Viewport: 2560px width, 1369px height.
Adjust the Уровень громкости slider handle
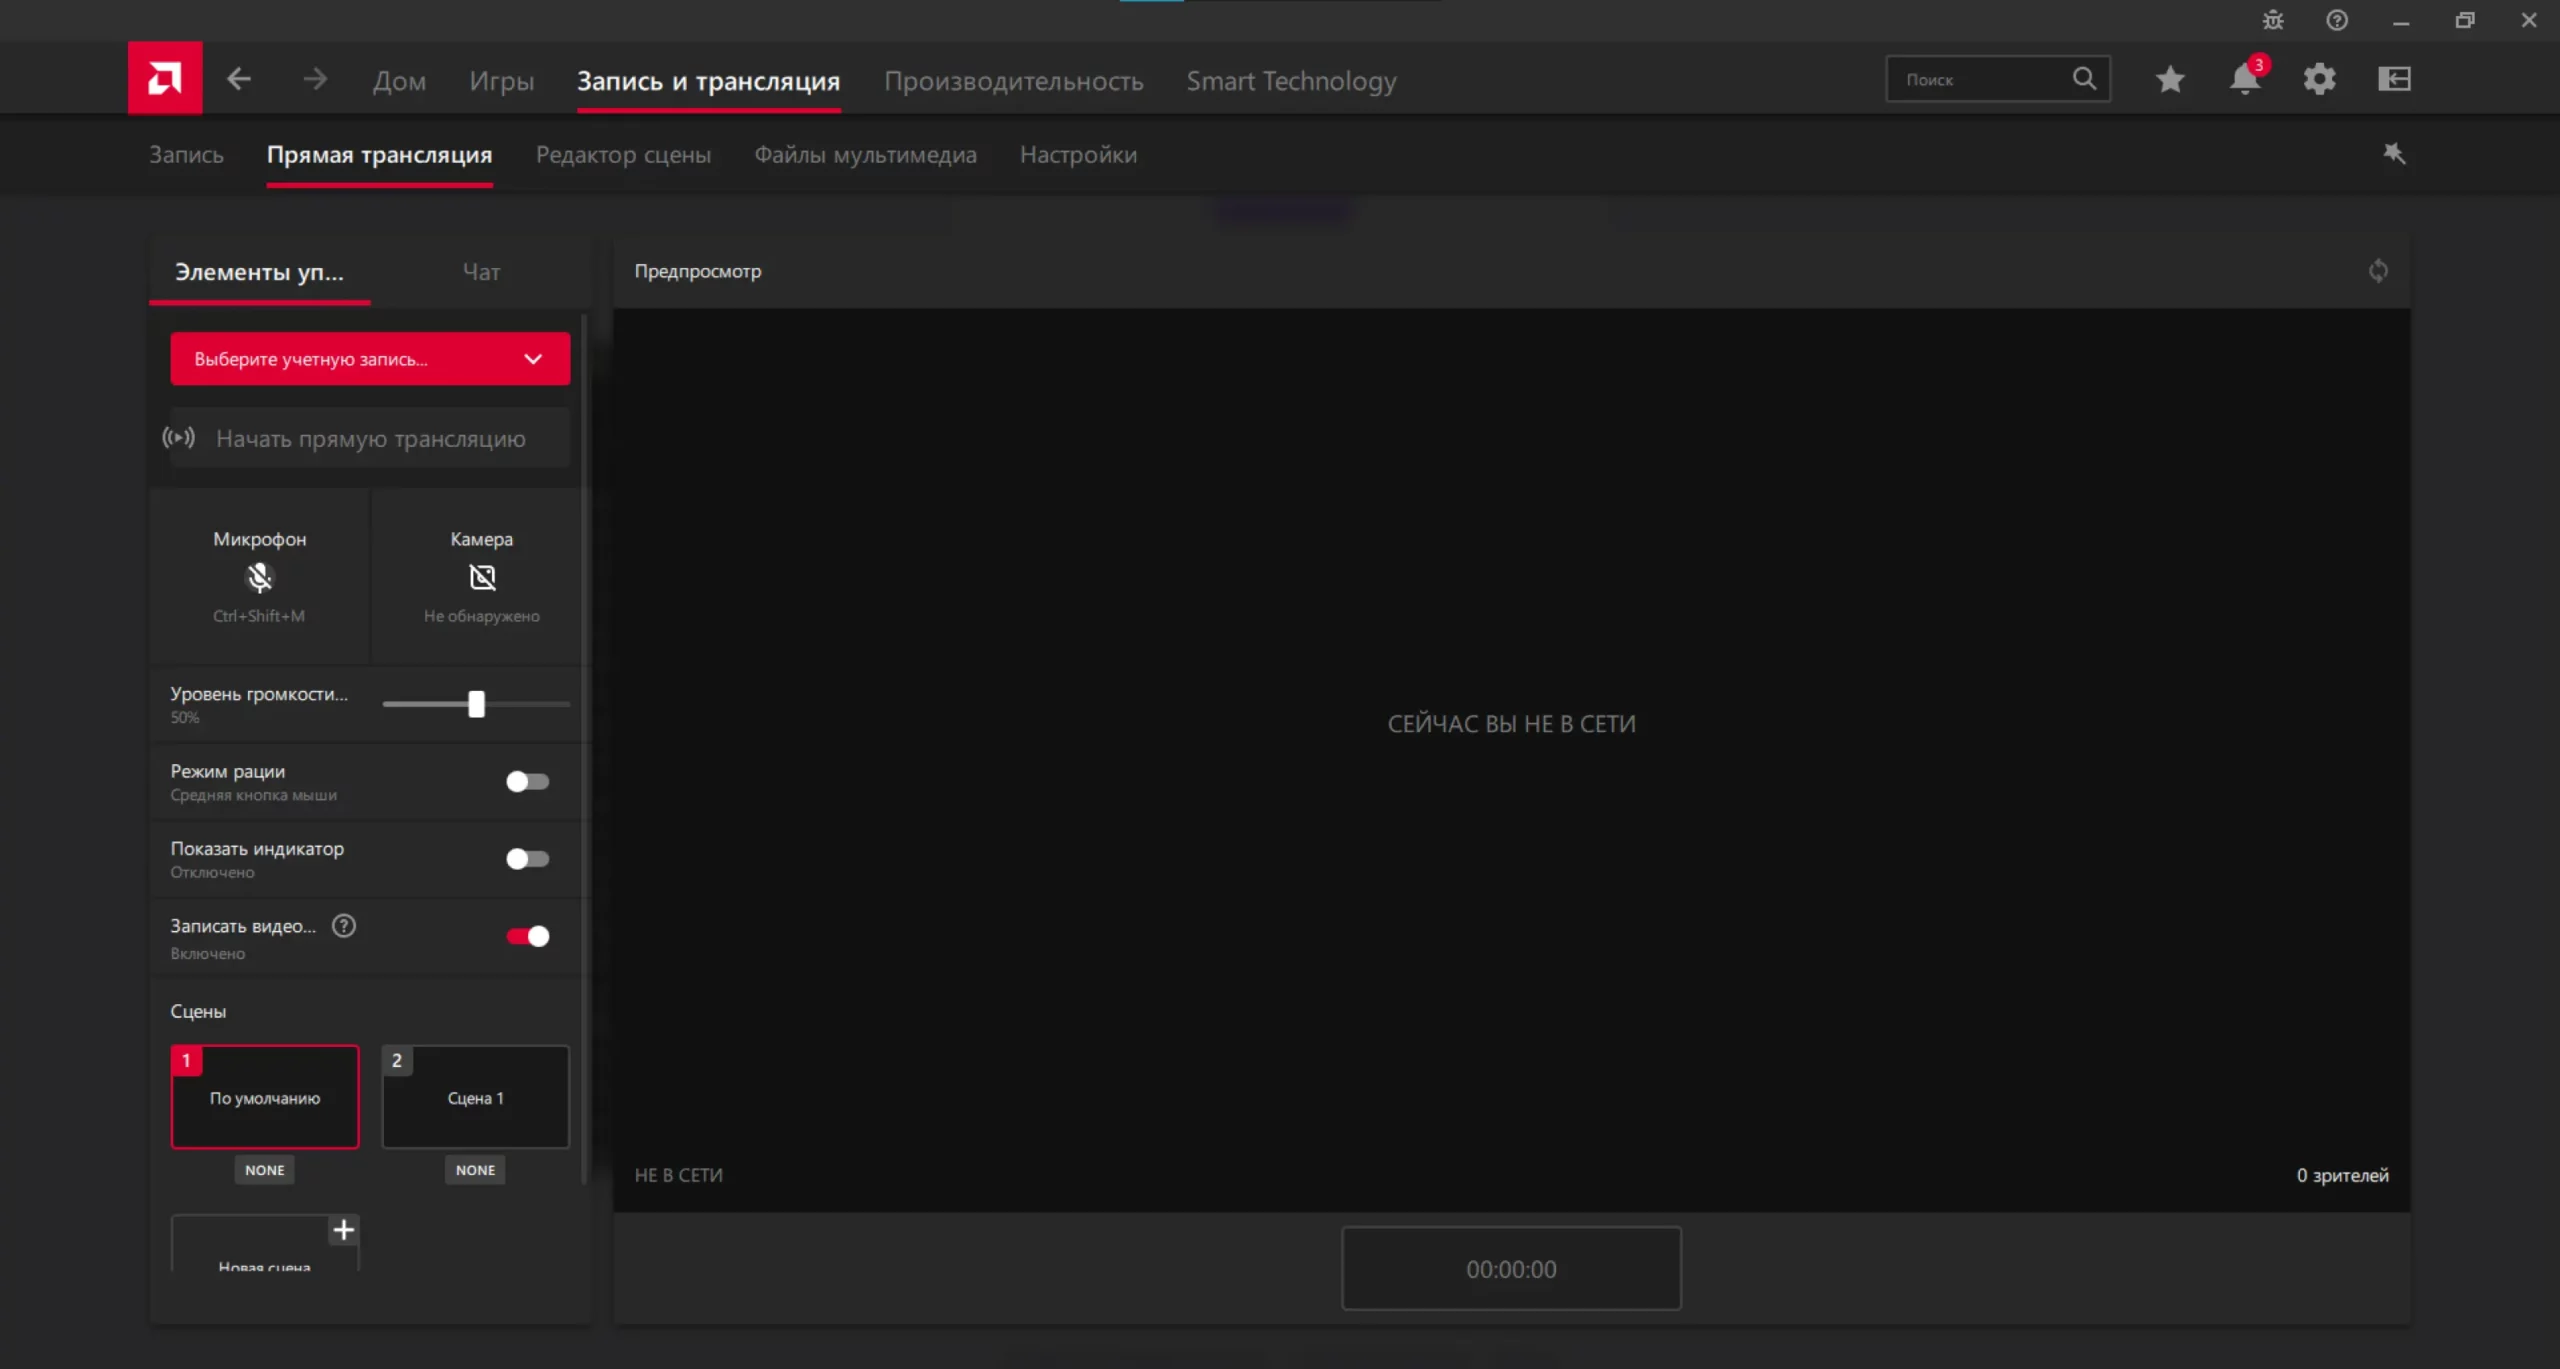(476, 704)
